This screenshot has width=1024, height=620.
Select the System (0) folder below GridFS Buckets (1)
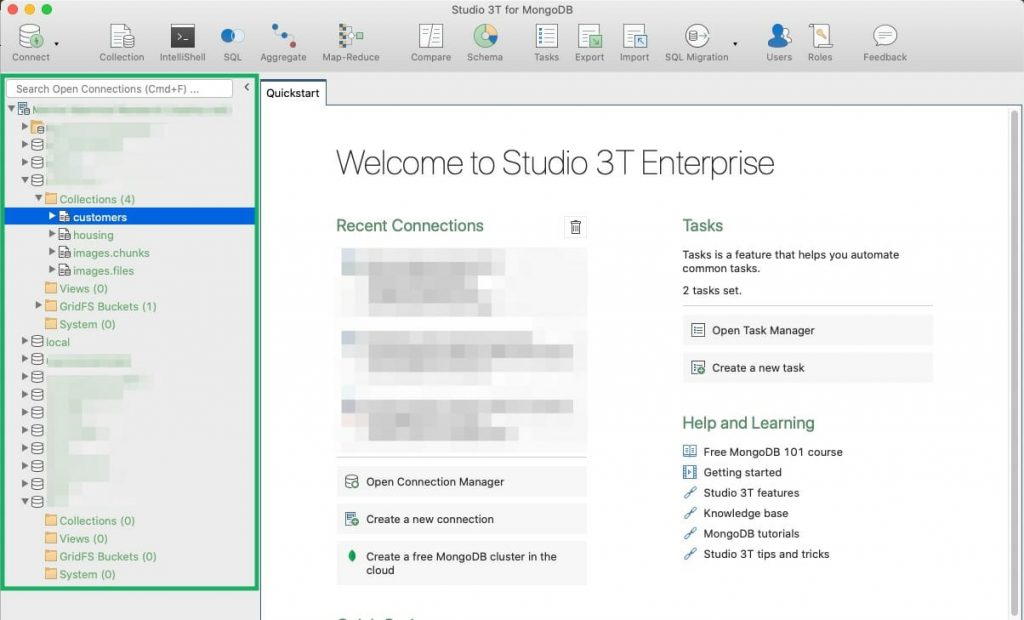click(x=87, y=324)
